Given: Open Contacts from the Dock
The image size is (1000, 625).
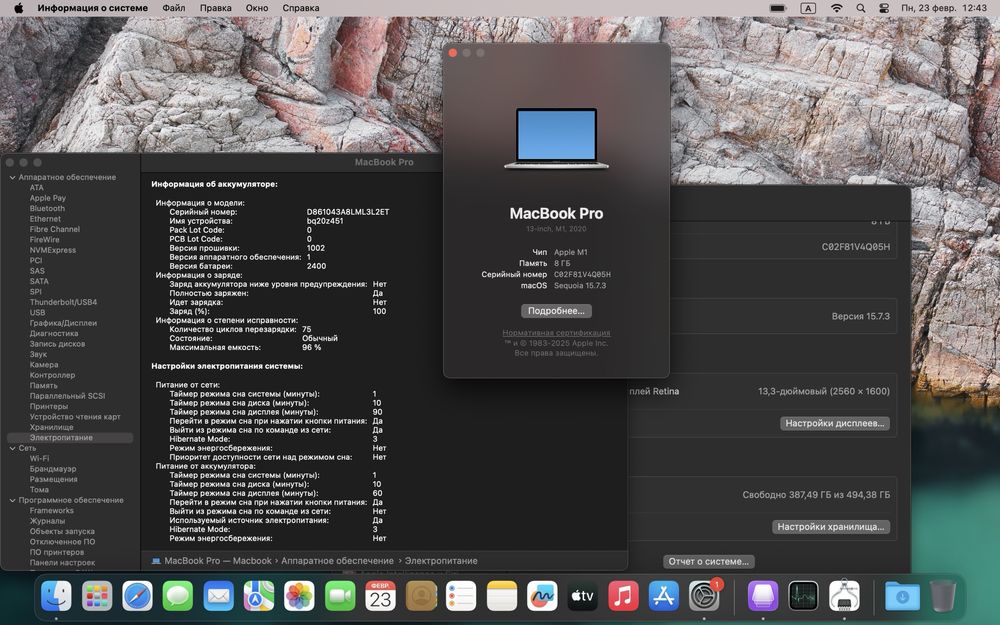Looking at the screenshot, I should 421,596.
